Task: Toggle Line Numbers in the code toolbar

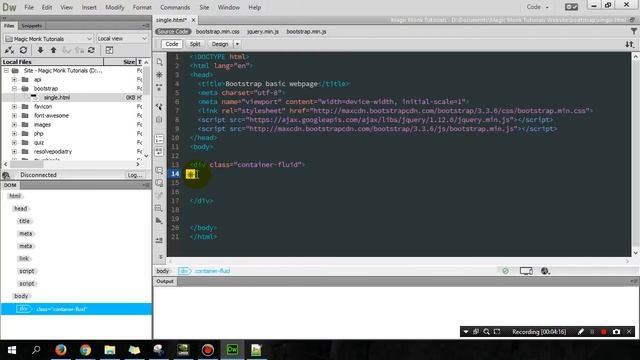Action: coord(159,139)
